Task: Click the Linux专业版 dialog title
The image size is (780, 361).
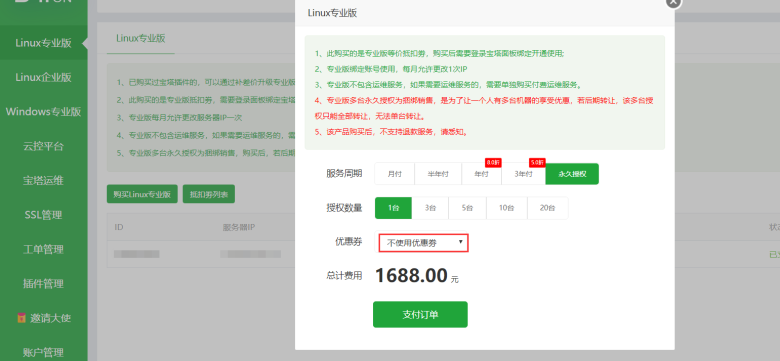Action: [332, 13]
